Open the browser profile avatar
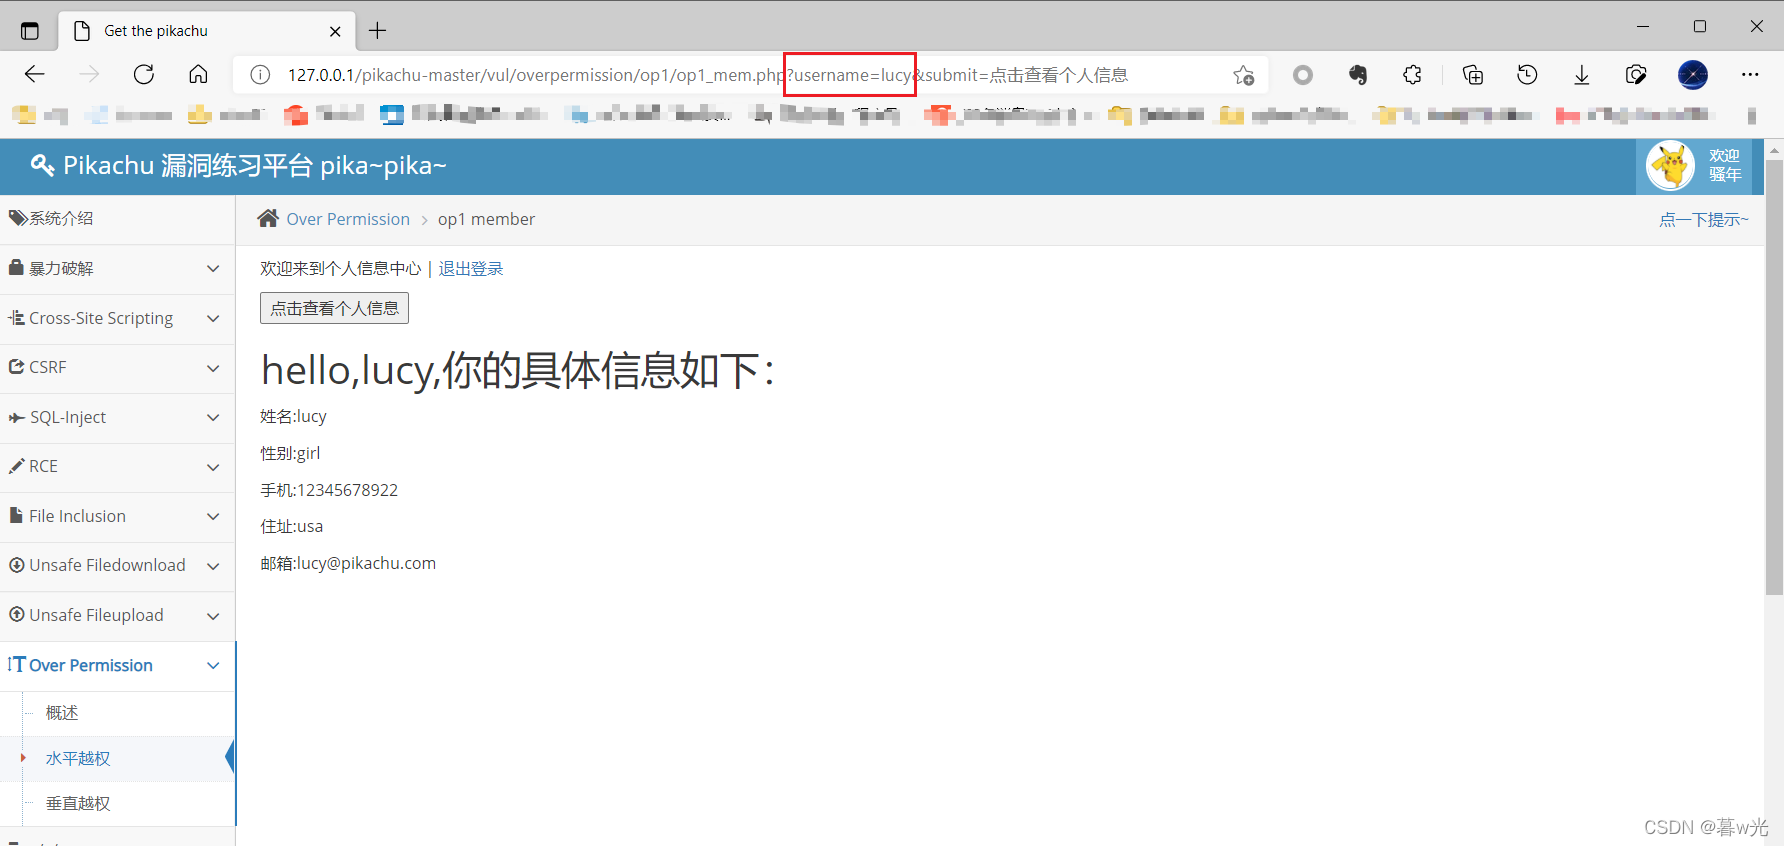 pyautogui.click(x=1693, y=74)
